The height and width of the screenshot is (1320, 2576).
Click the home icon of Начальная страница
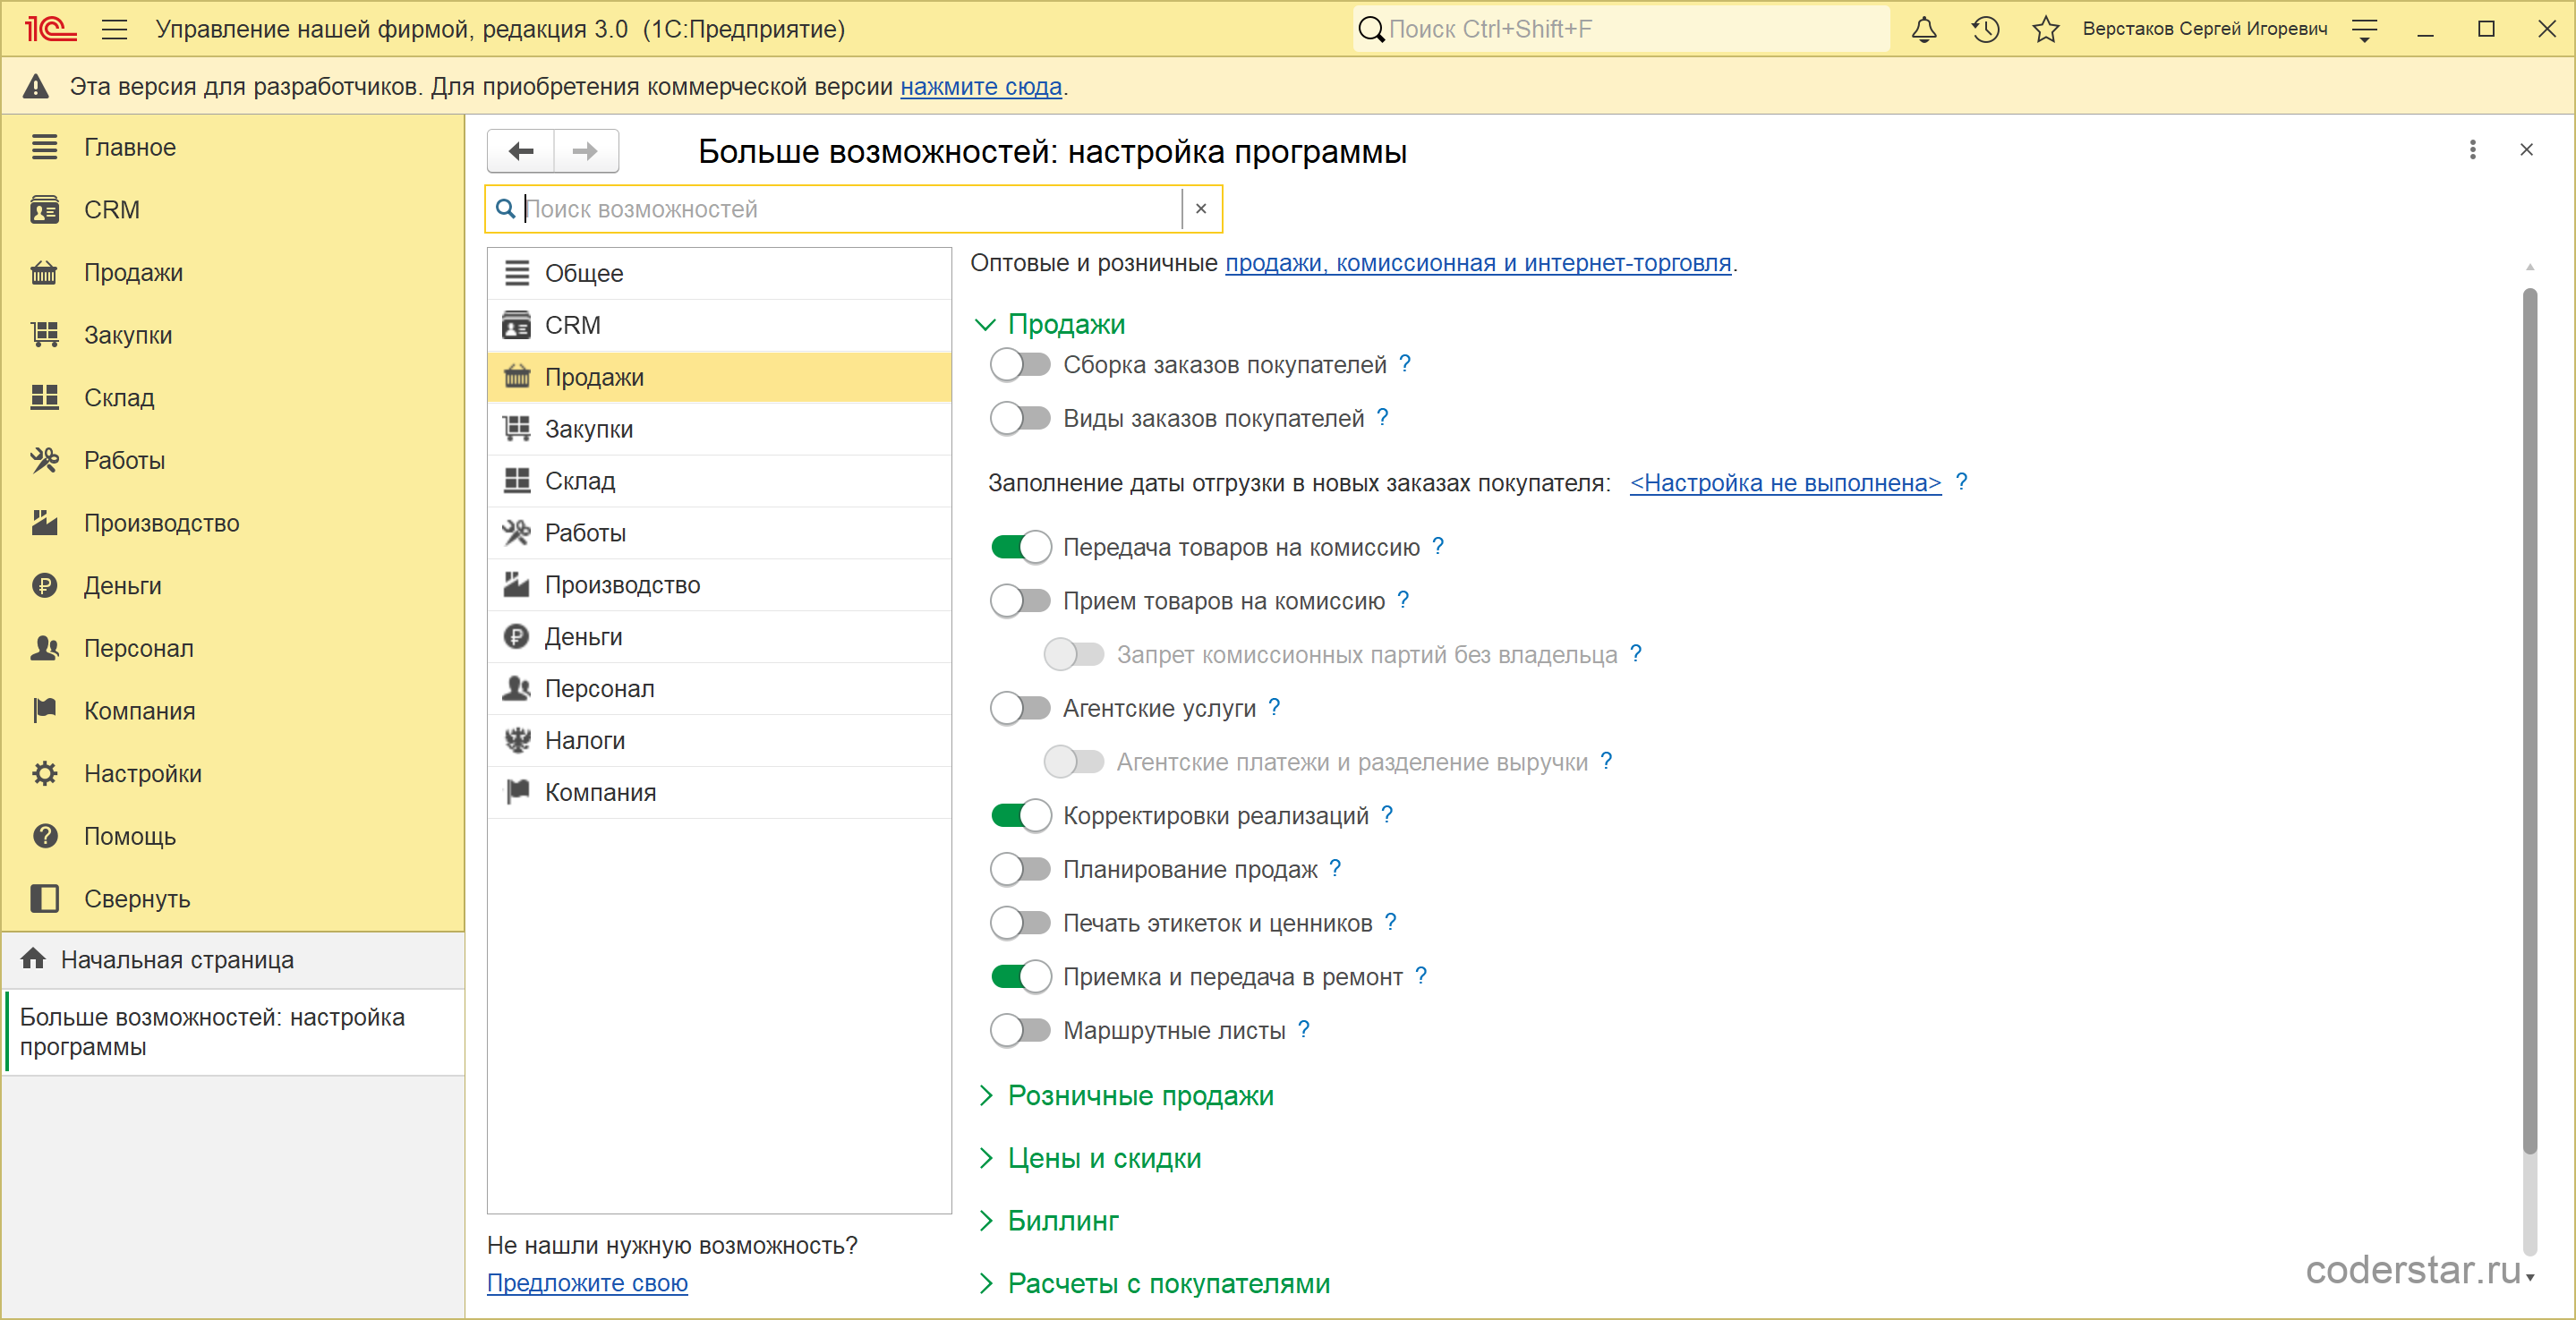33,959
